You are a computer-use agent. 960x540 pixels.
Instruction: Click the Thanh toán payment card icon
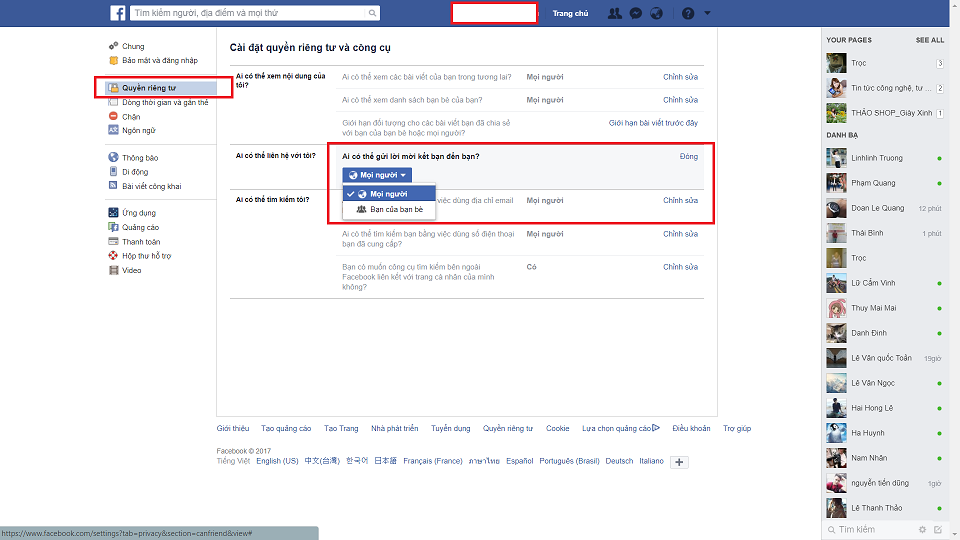113,241
